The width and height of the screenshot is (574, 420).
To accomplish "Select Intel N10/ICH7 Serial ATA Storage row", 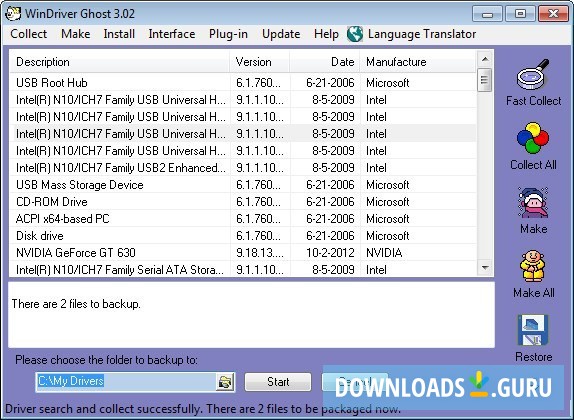I will (243, 270).
